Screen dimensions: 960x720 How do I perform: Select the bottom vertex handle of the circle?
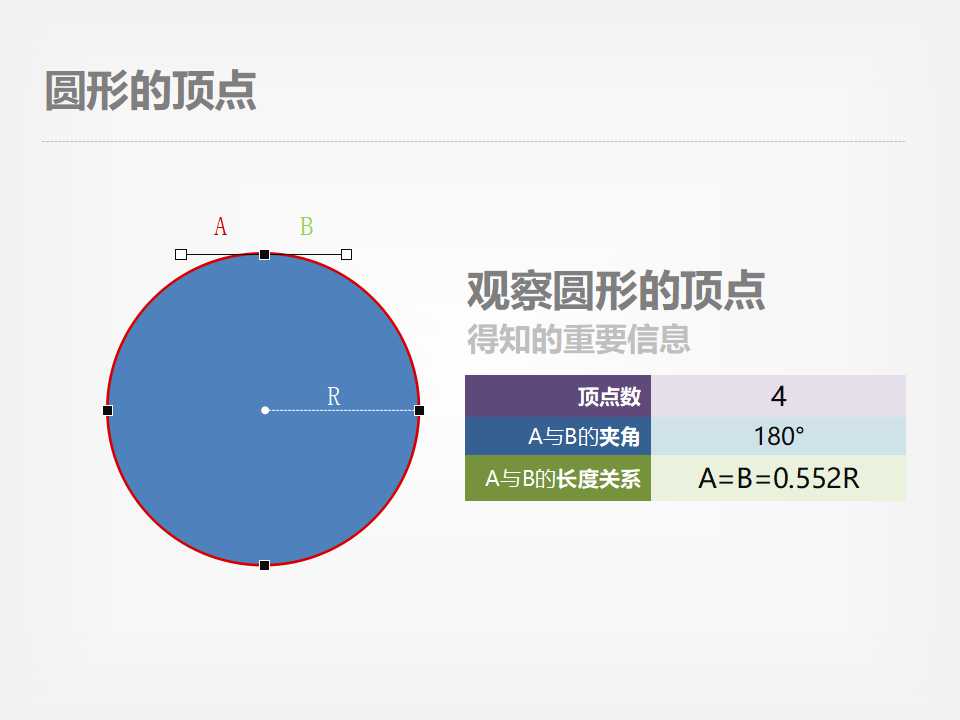click(264, 564)
